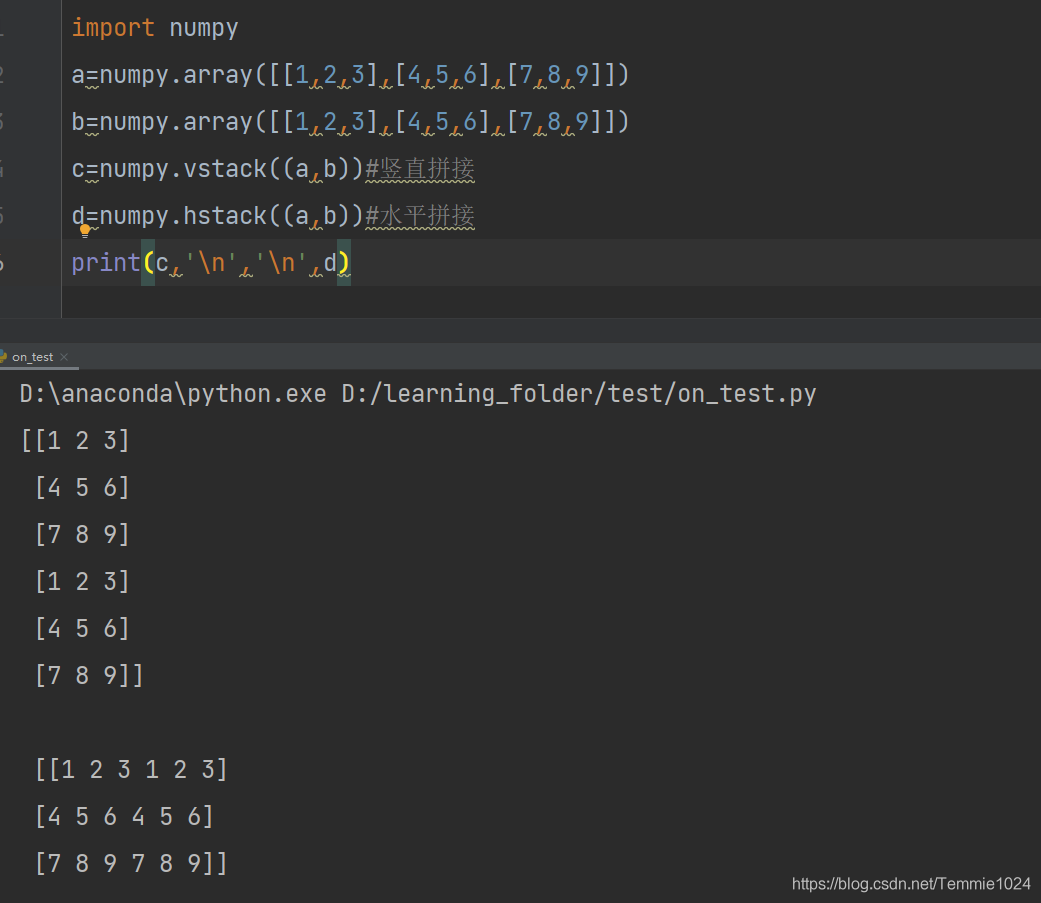Click the numpy.vstack code line
The image size is (1041, 903).
pyautogui.click(x=273, y=169)
